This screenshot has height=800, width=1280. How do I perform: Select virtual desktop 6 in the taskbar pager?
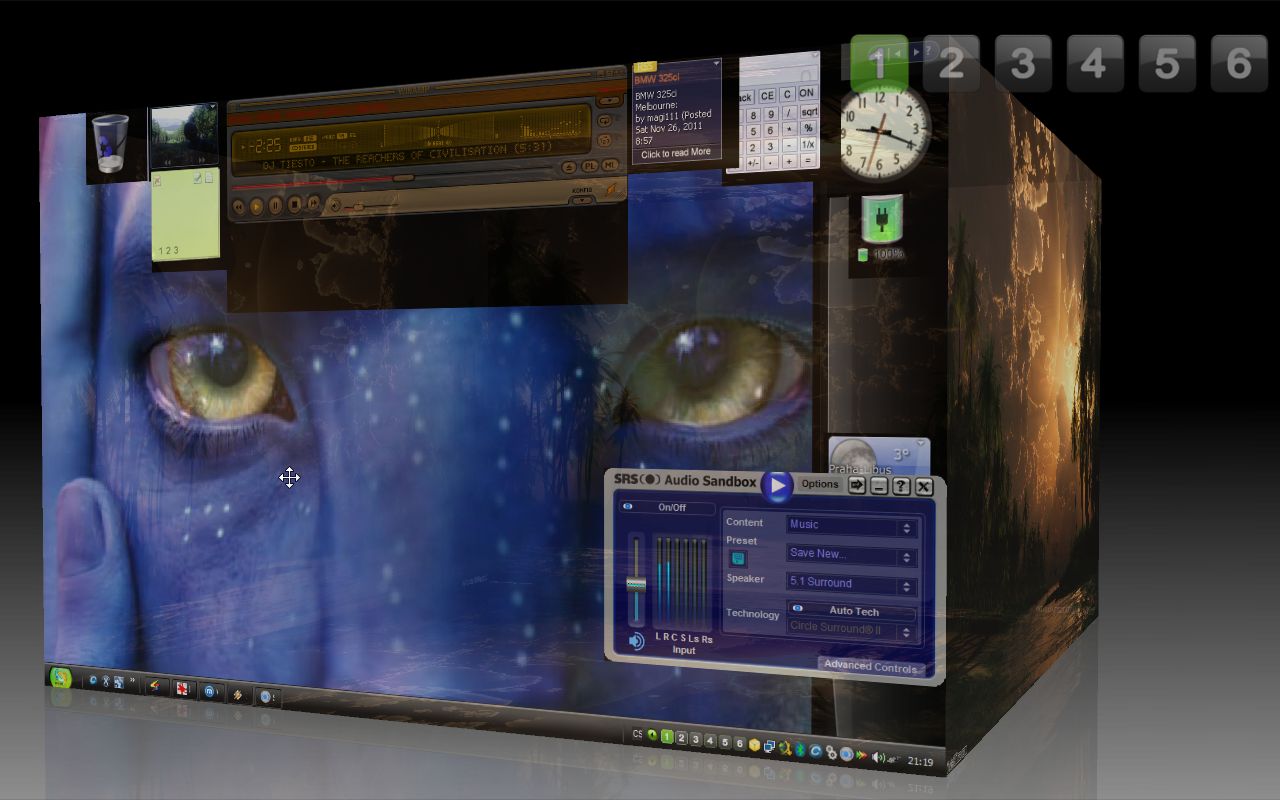tap(740, 743)
